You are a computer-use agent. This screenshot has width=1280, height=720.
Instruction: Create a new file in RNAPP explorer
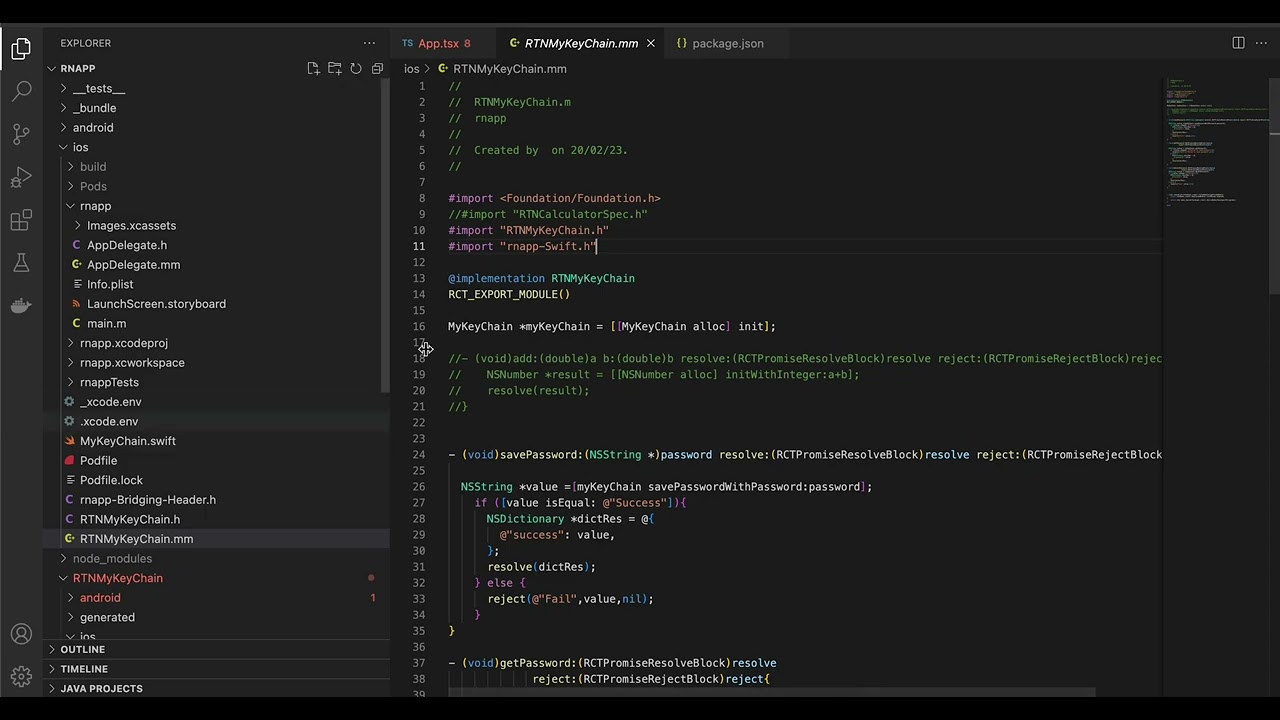pyautogui.click(x=313, y=68)
